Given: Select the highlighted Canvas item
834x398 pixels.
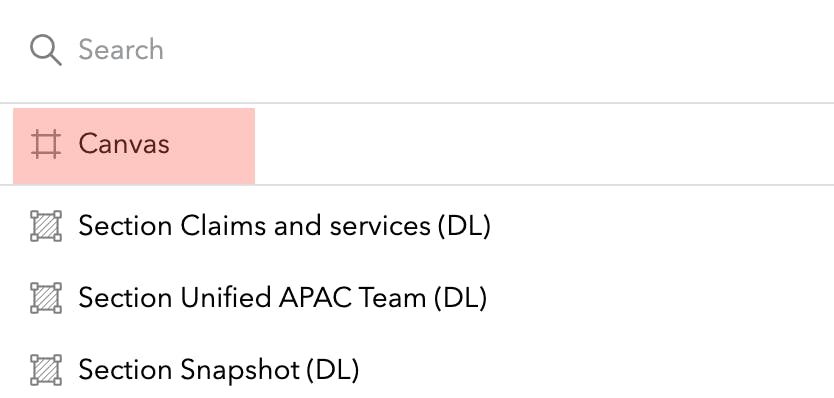Looking at the screenshot, I should (x=134, y=146).
